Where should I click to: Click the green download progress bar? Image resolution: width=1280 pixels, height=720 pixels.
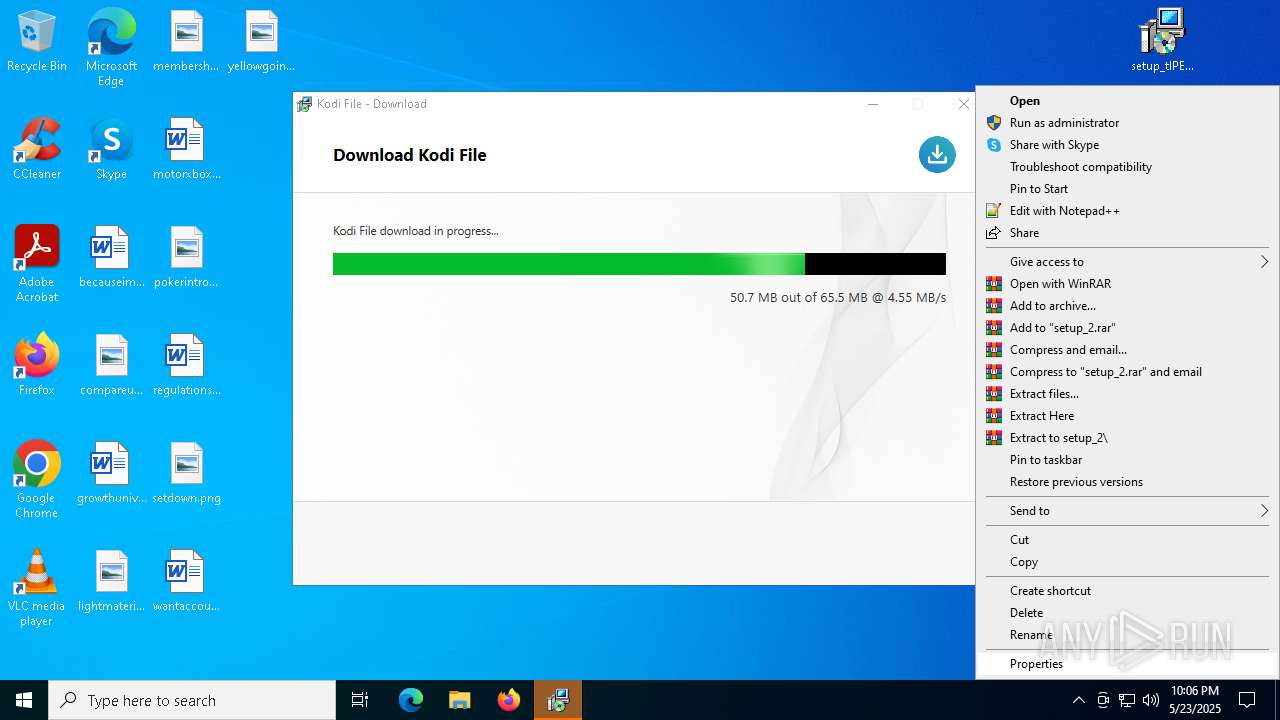pyautogui.click(x=639, y=264)
